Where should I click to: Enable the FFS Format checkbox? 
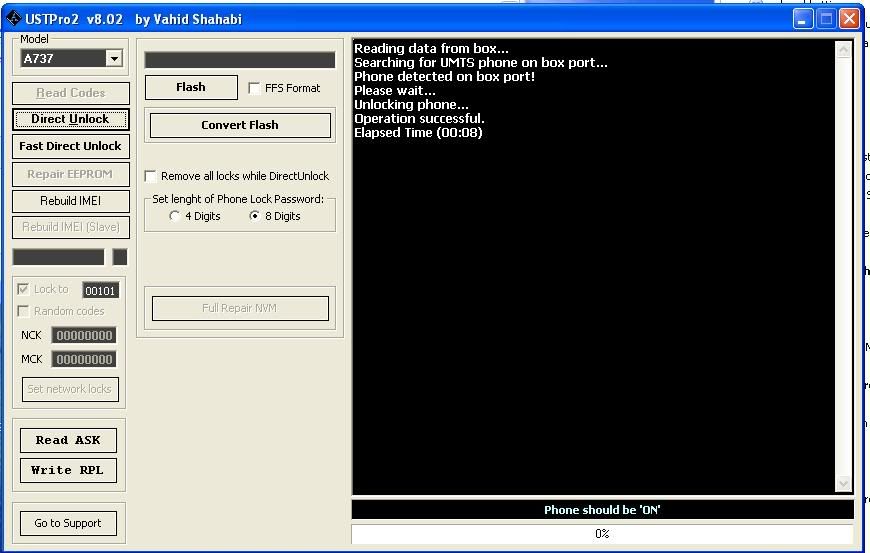click(254, 88)
